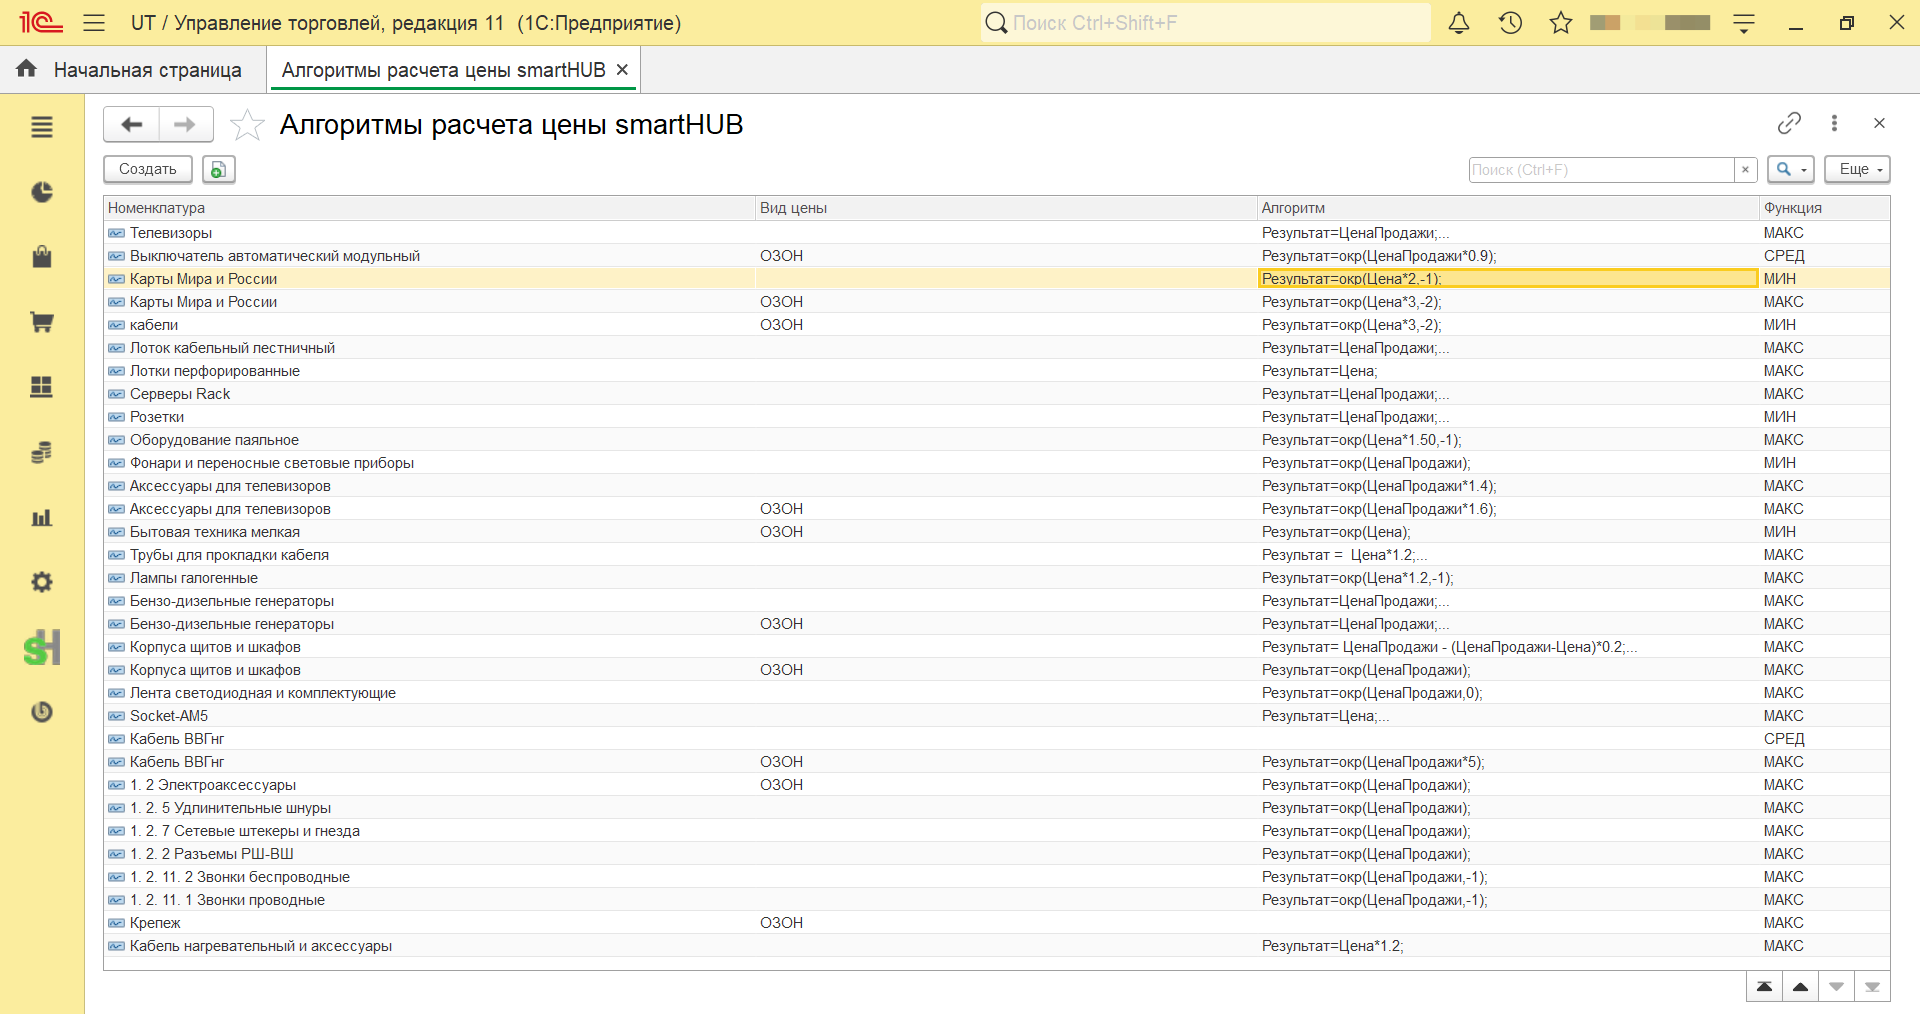Select Бытовая техника мелкая row
The height and width of the screenshot is (1014, 1920).
[997, 532]
